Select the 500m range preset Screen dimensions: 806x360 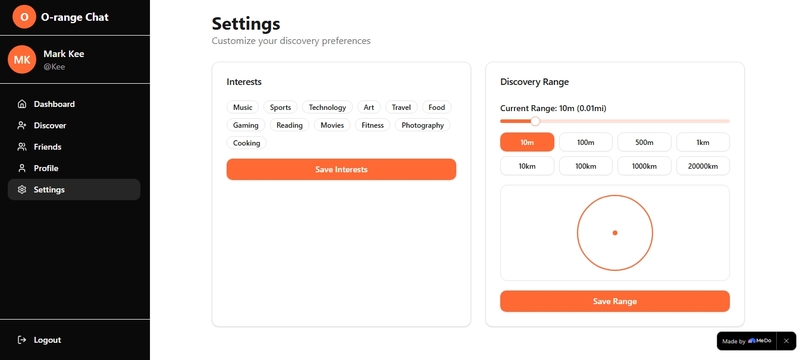tap(644, 142)
